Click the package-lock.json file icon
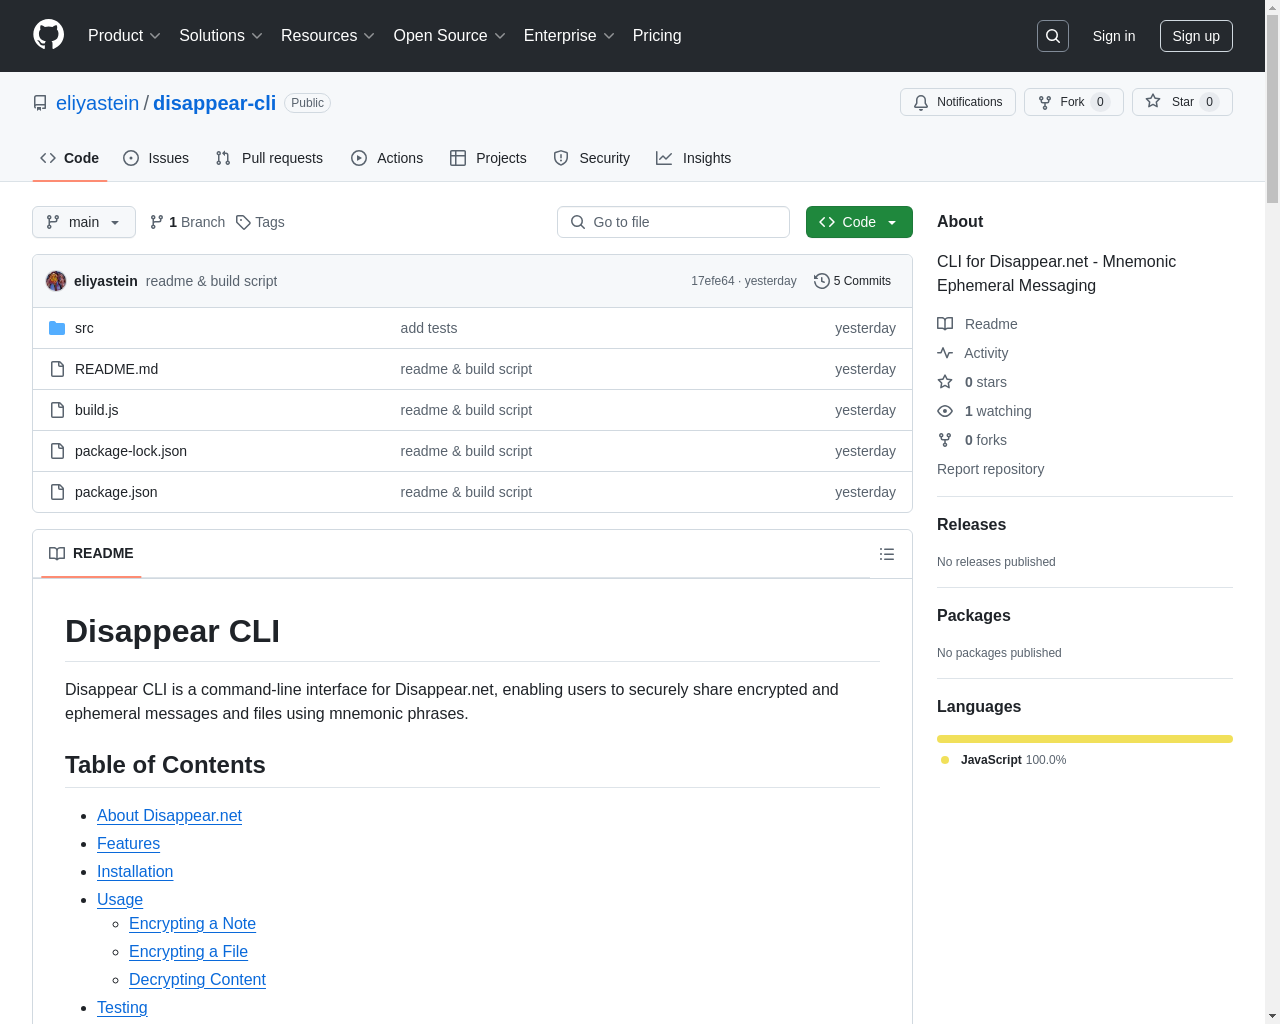The width and height of the screenshot is (1280, 1024). pos(57,451)
